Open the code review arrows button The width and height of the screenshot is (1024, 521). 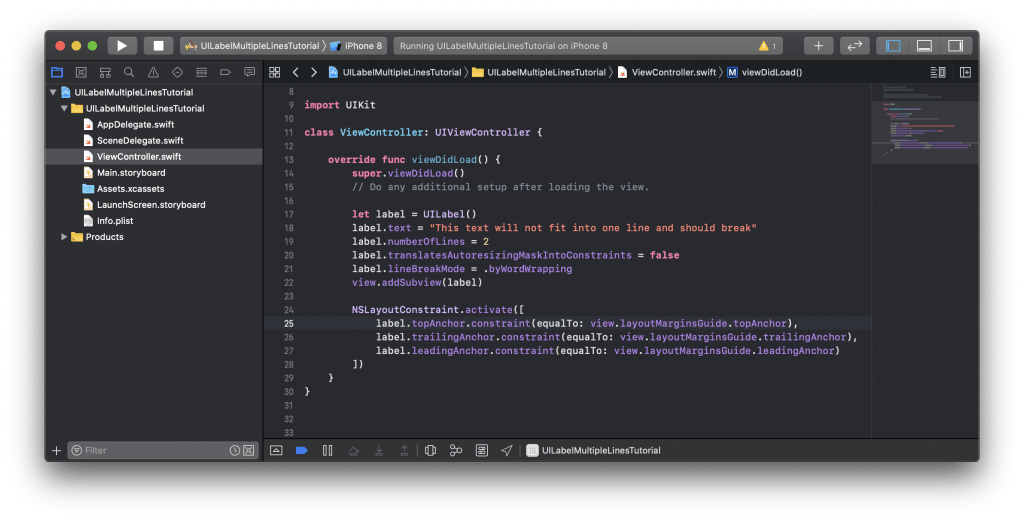pos(854,46)
